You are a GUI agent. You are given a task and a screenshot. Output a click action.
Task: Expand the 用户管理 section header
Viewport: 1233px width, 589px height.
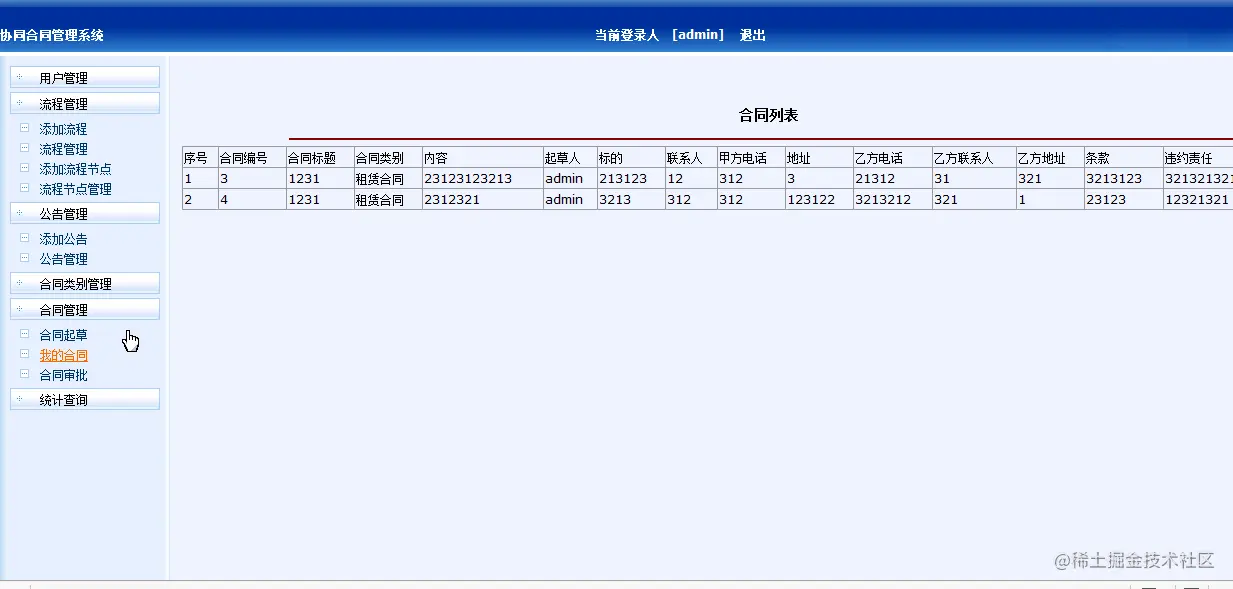[x=63, y=76]
